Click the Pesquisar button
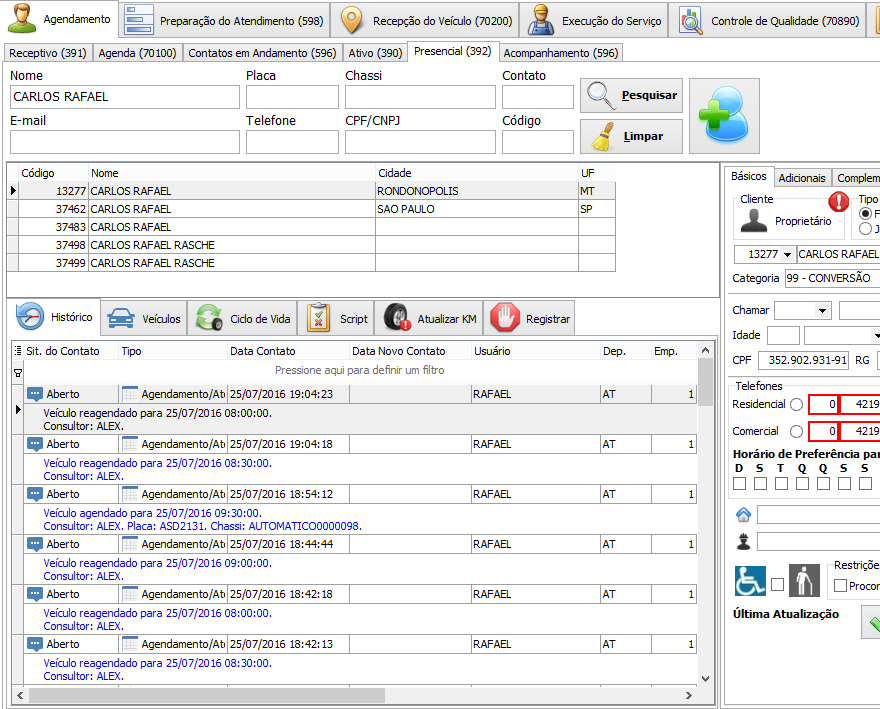Screen dimensions: 880x709 click(x=631, y=96)
